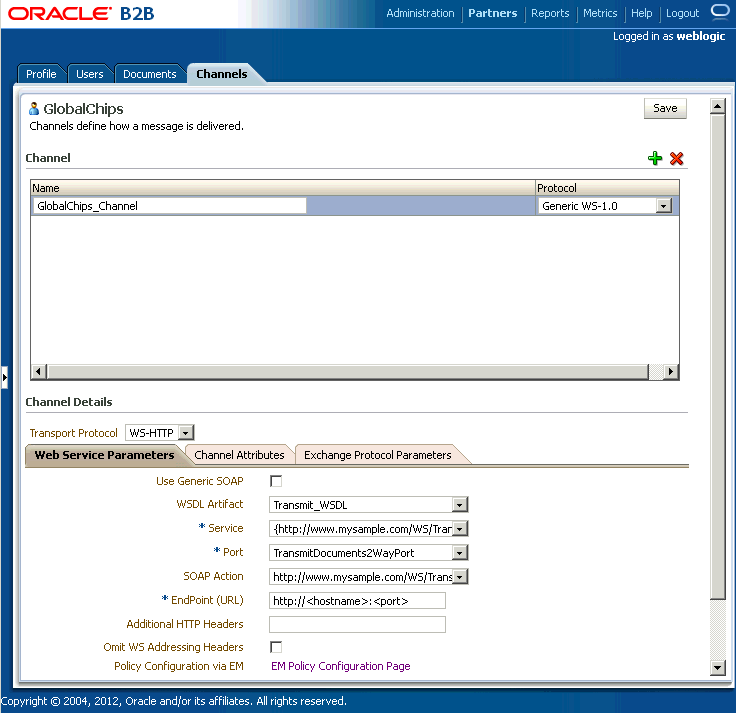736x713 pixels.
Task: Click the Oracle B2B logo
Action: coord(81,13)
